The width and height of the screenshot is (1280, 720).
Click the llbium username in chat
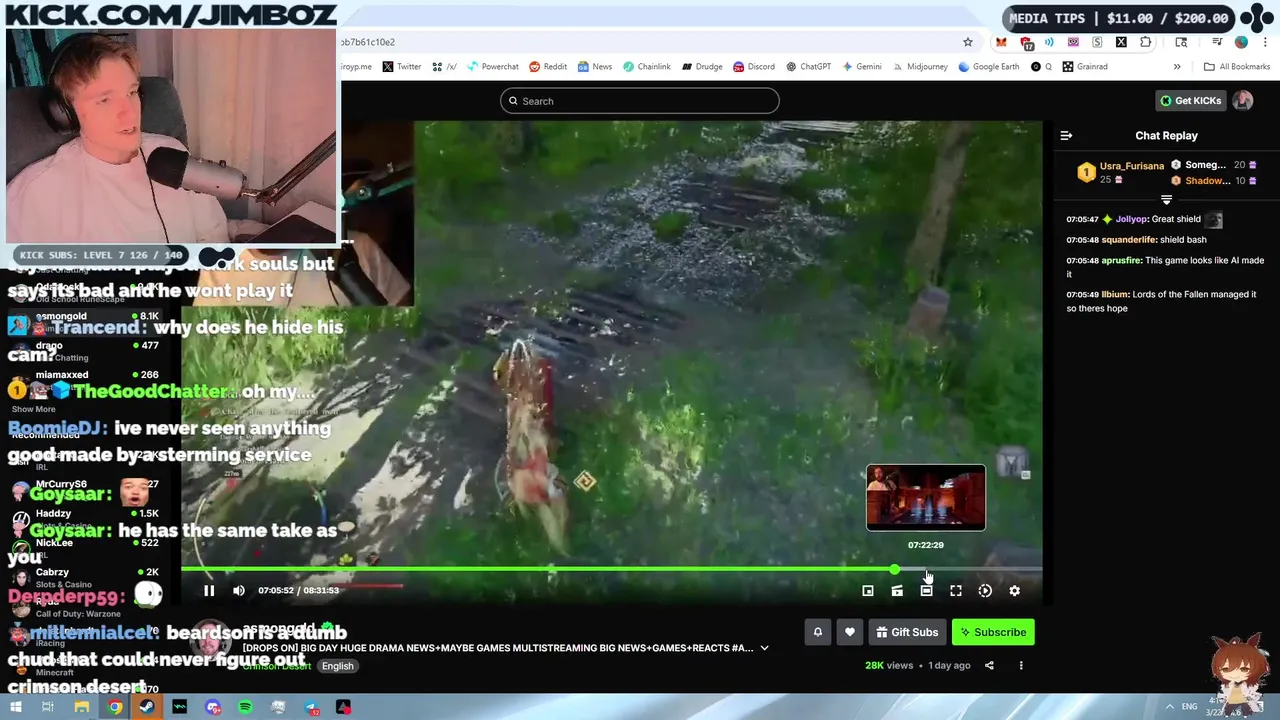pos(1115,295)
